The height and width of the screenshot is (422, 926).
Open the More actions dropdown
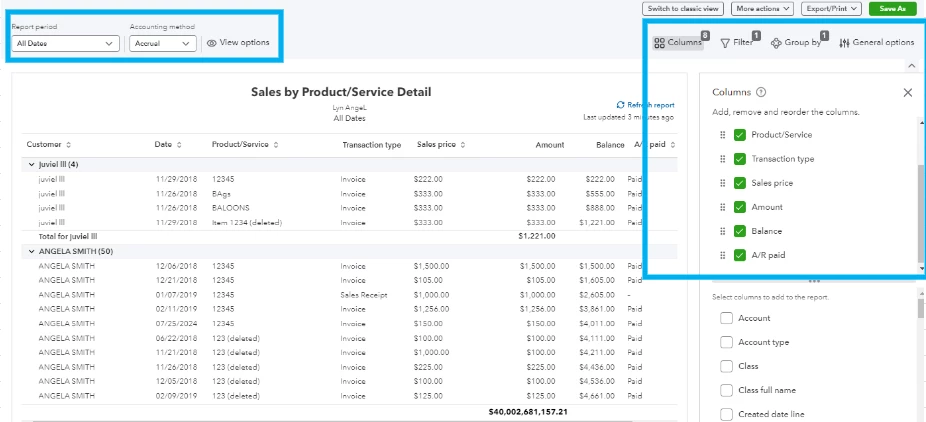[x=764, y=9]
